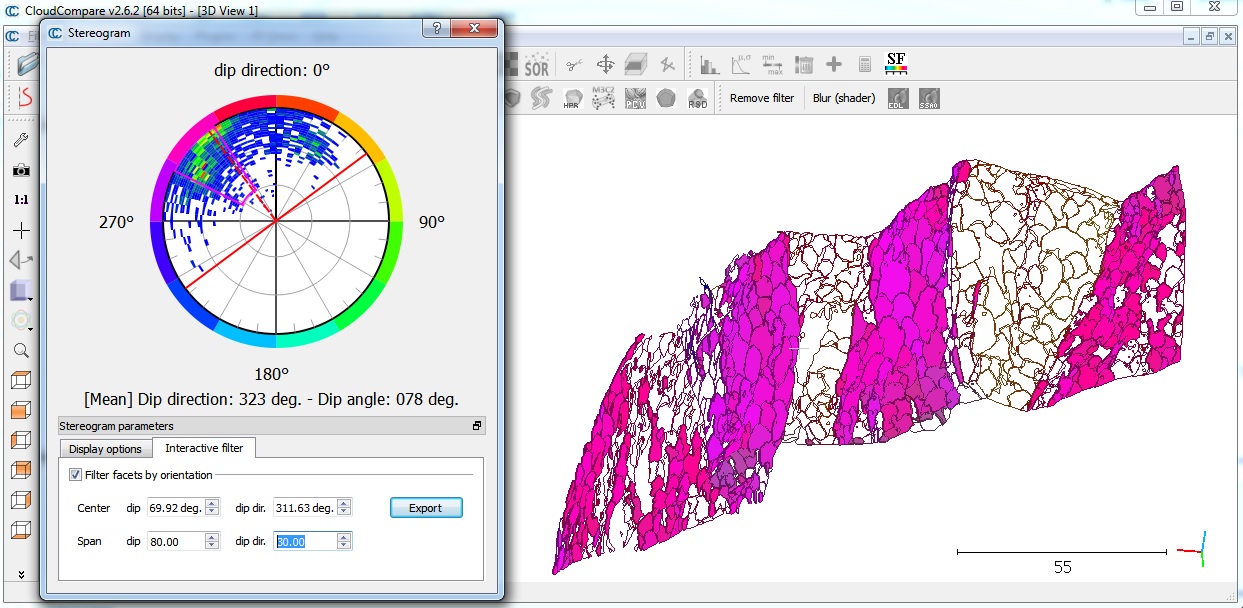Screen dimensions: 1243x608
Task: Click the Center dip value field
Action: click(x=176, y=508)
